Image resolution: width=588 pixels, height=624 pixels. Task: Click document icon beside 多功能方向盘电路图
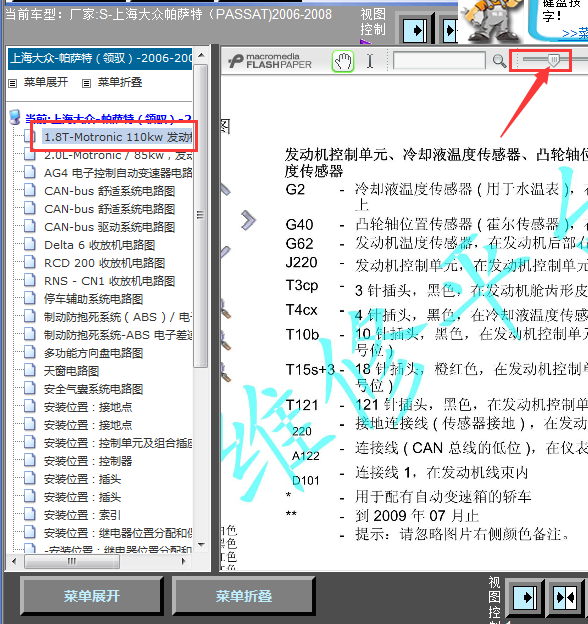click(29, 352)
